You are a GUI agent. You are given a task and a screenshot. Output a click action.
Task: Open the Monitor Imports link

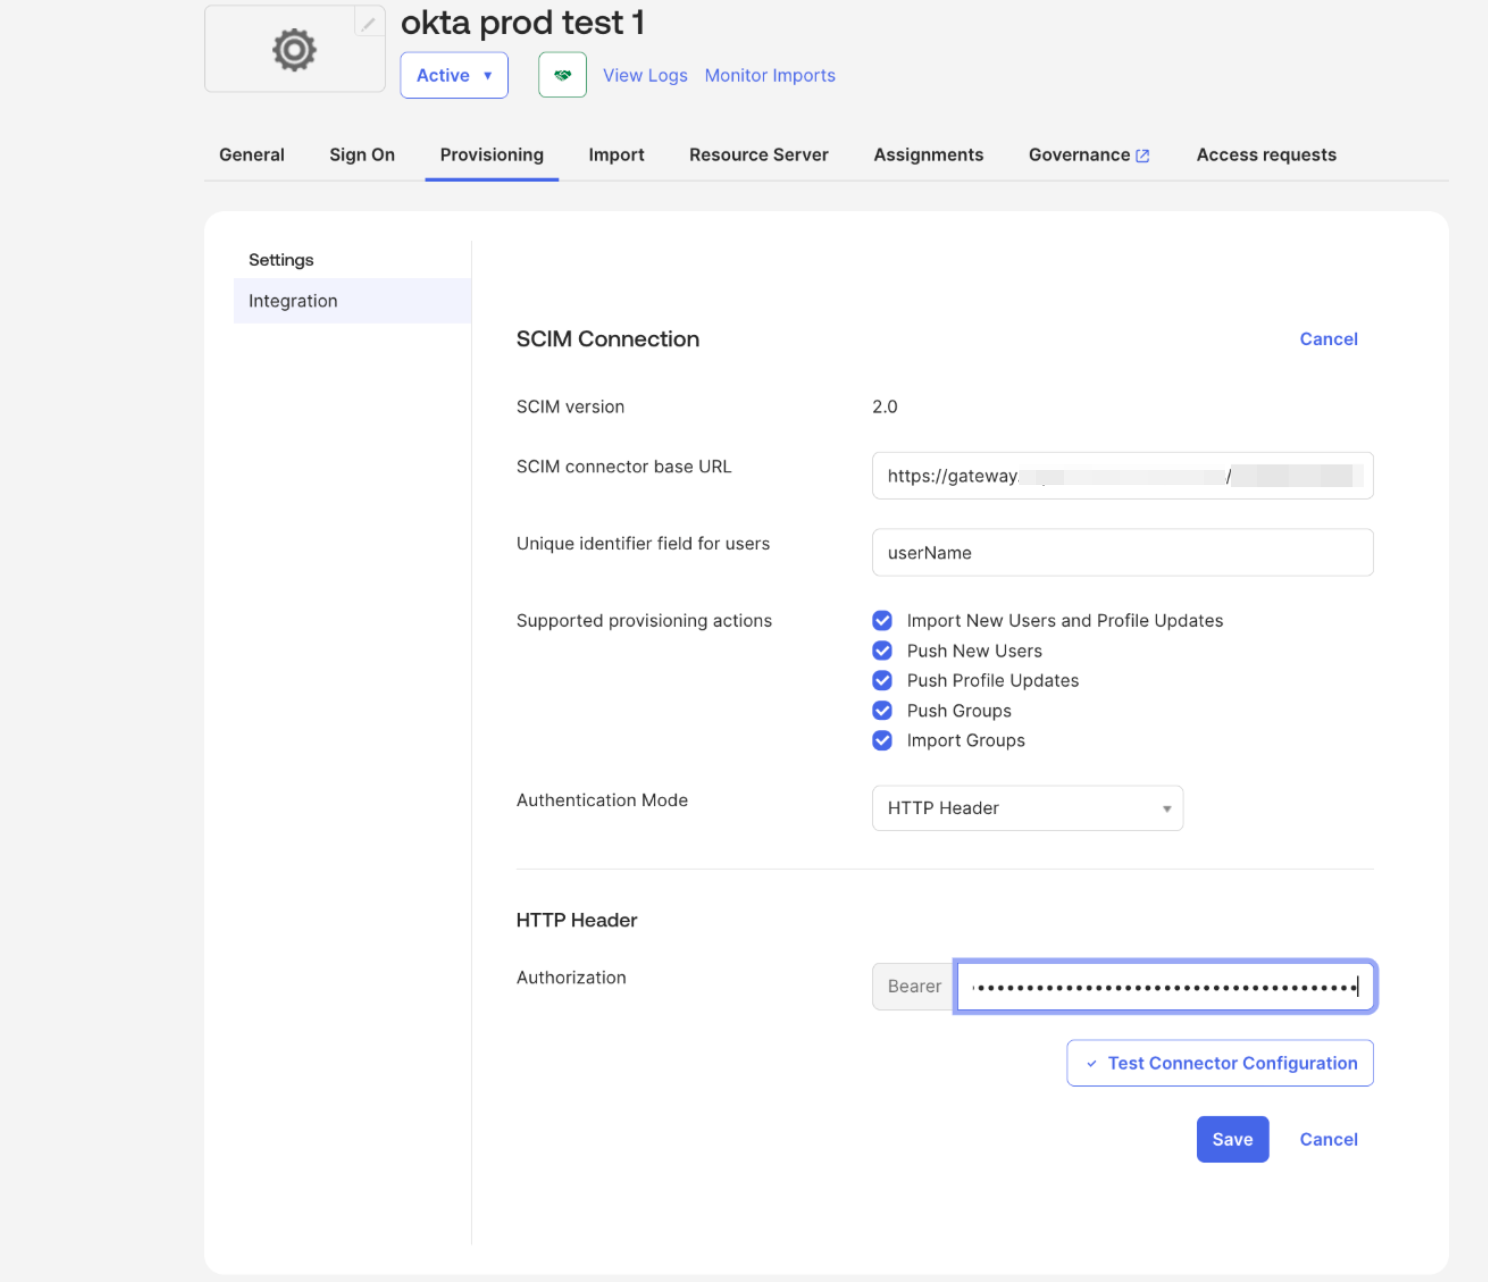coord(770,76)
